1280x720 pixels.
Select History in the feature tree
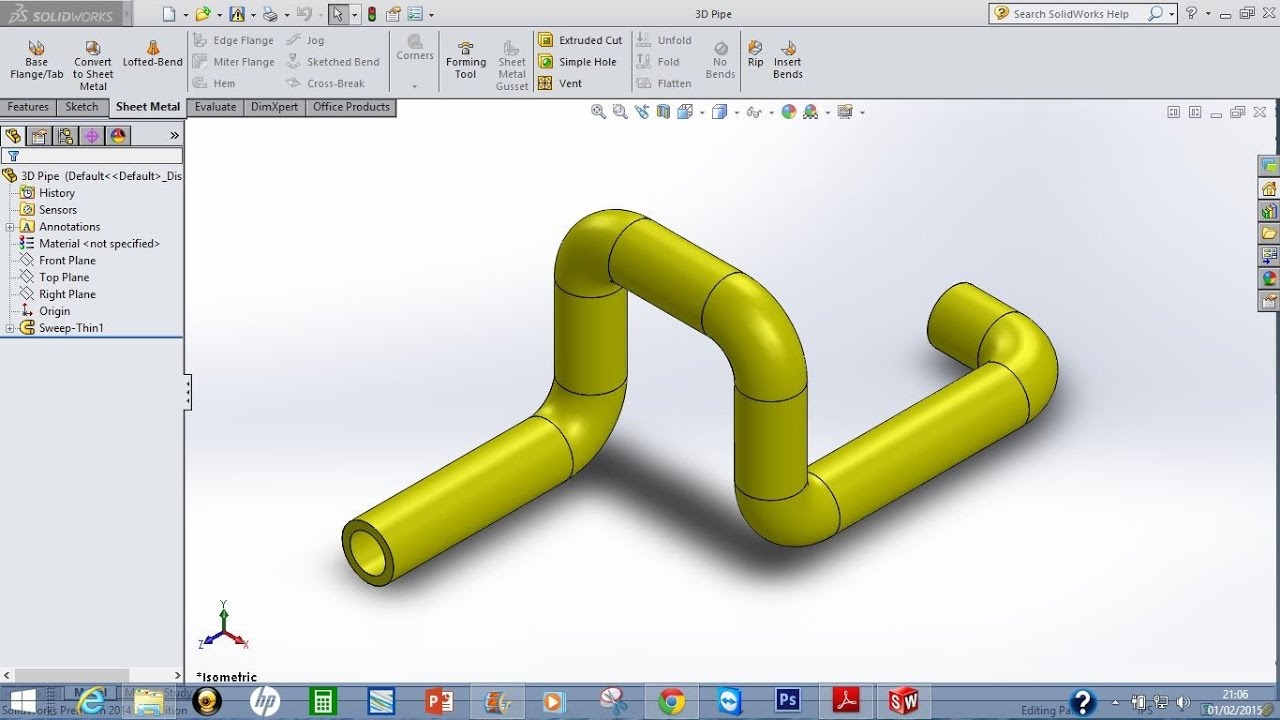(x=48, y=193)
